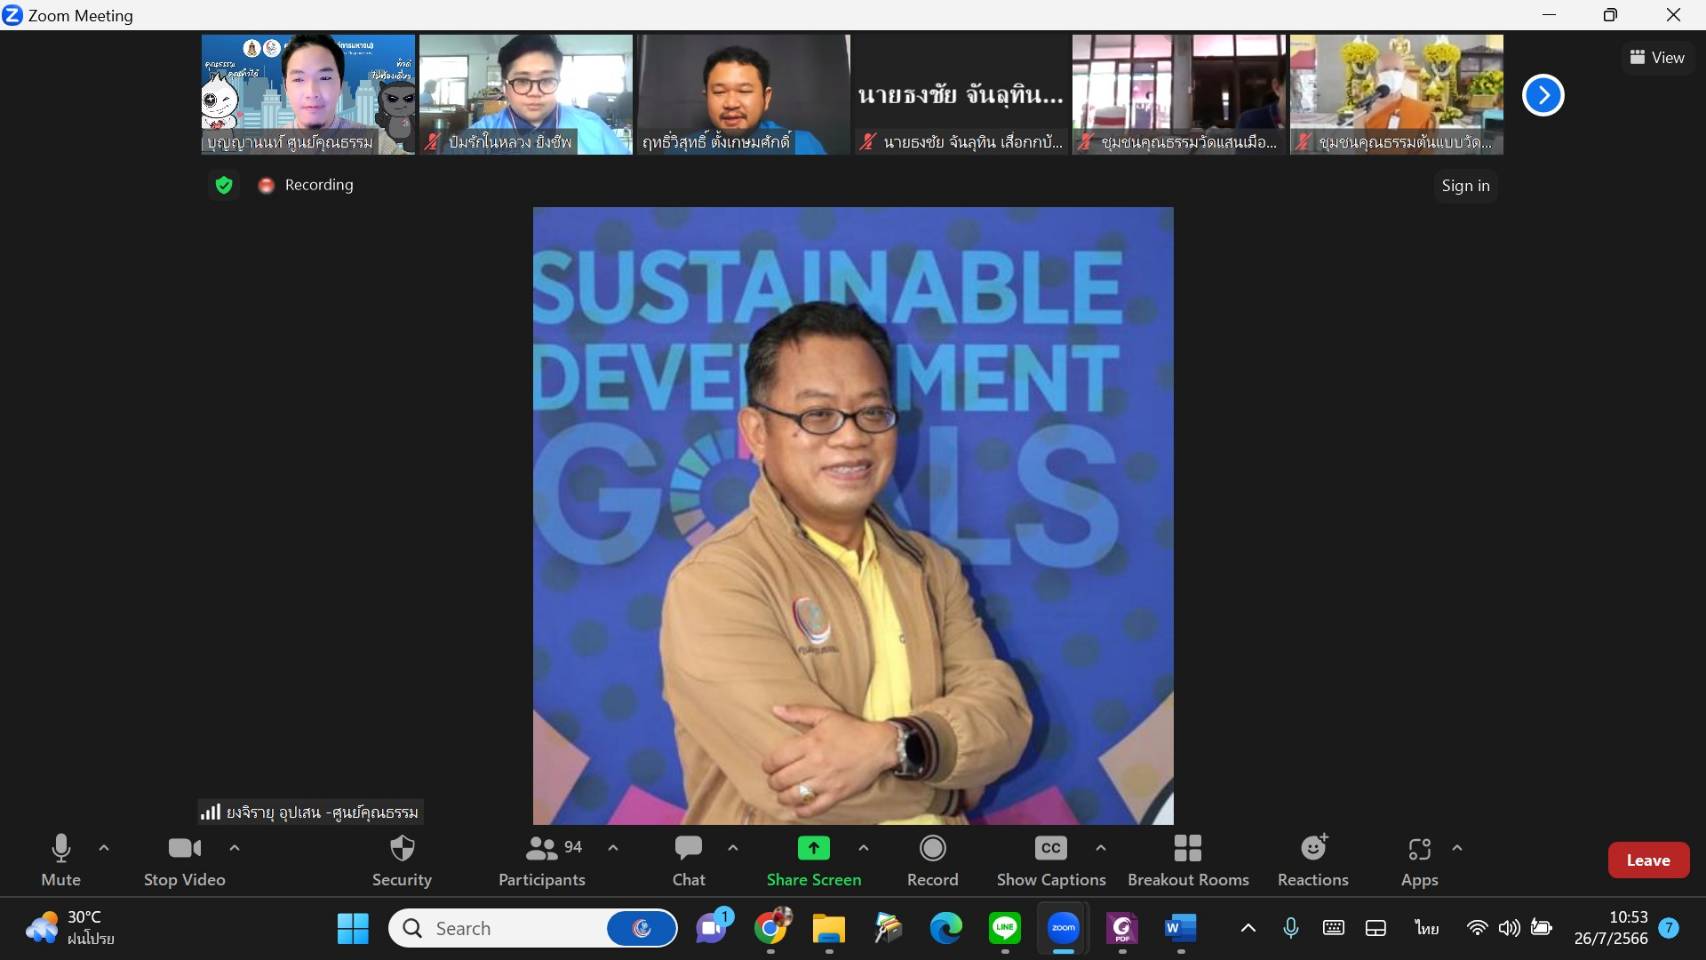This screenshot has height=960, width=1706.
Task: Click the green encryption shield icon
Action: 224,185
